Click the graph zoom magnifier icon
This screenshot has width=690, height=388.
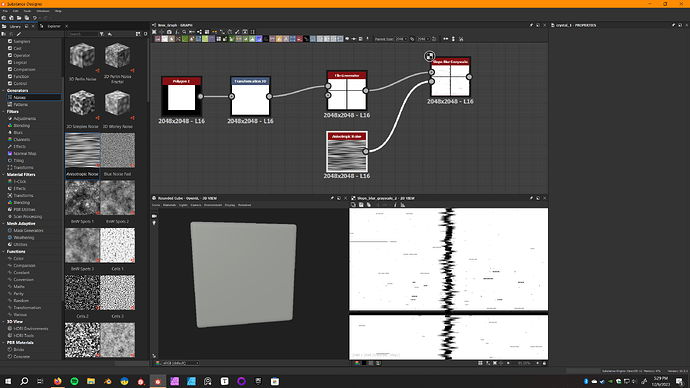[184, 32]
